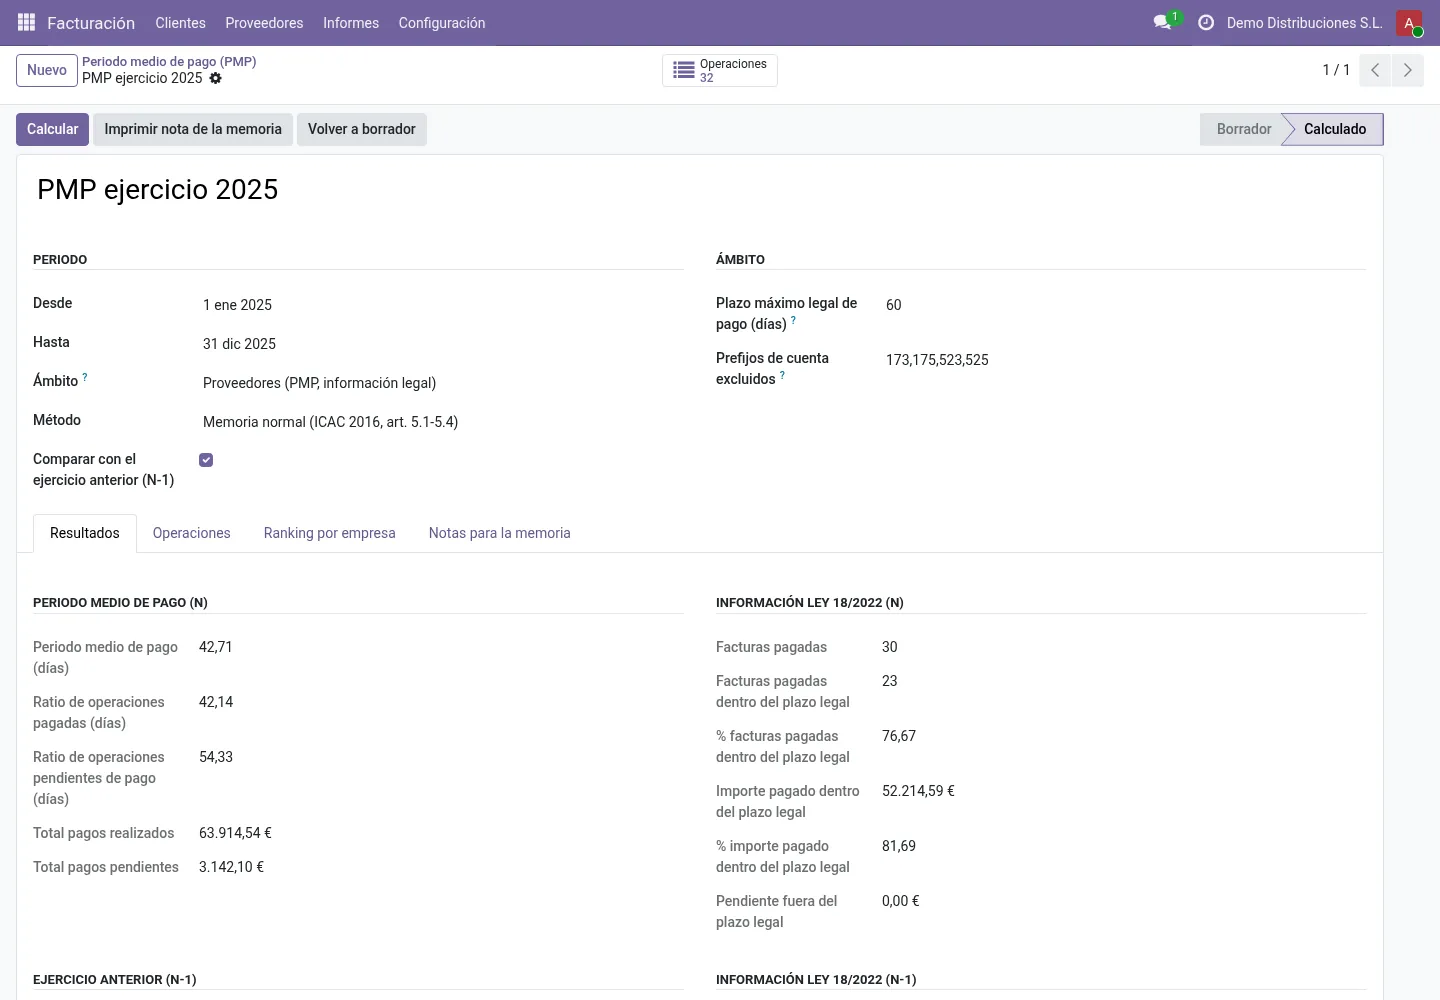The image size is (1440, 1000).
Task: Open the activities clock icon
Action: click(x=1206, y=22)
